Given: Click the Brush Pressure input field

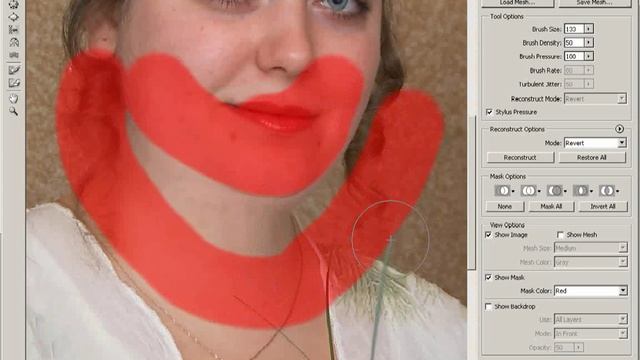Looking at the screenshot, I should 574,56.
